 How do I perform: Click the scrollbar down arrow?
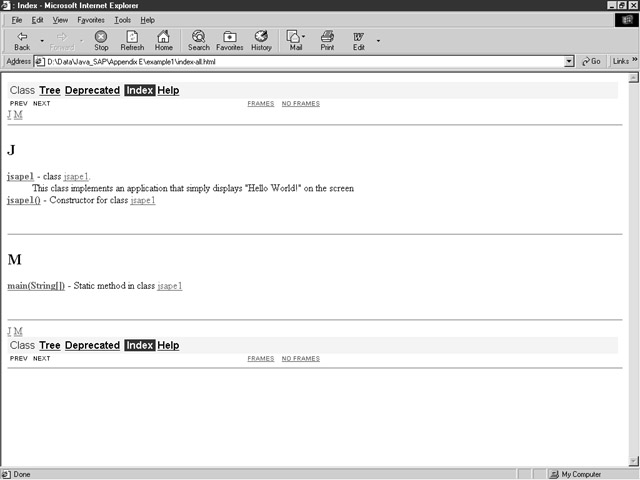[633, 461]
